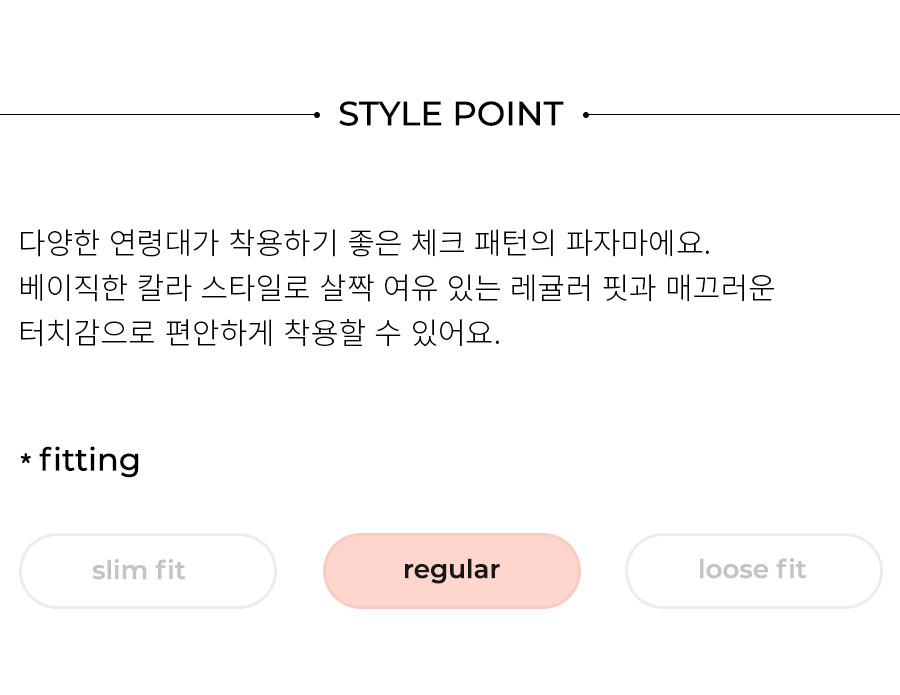Click the word 파자마에요 in the description

coord(638,243)
